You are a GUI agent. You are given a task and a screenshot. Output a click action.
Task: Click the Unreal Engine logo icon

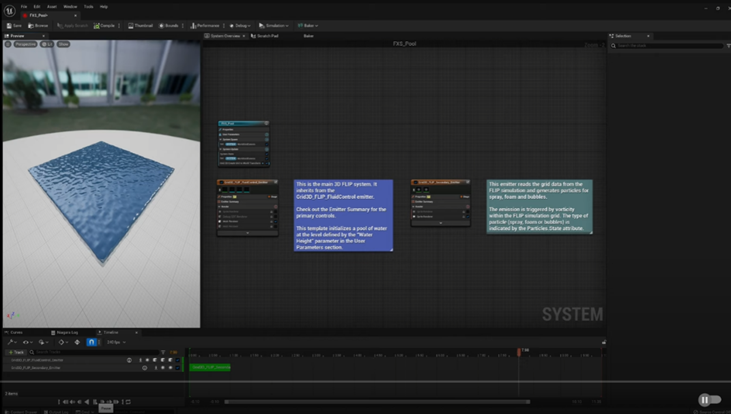tap(9, 10)
